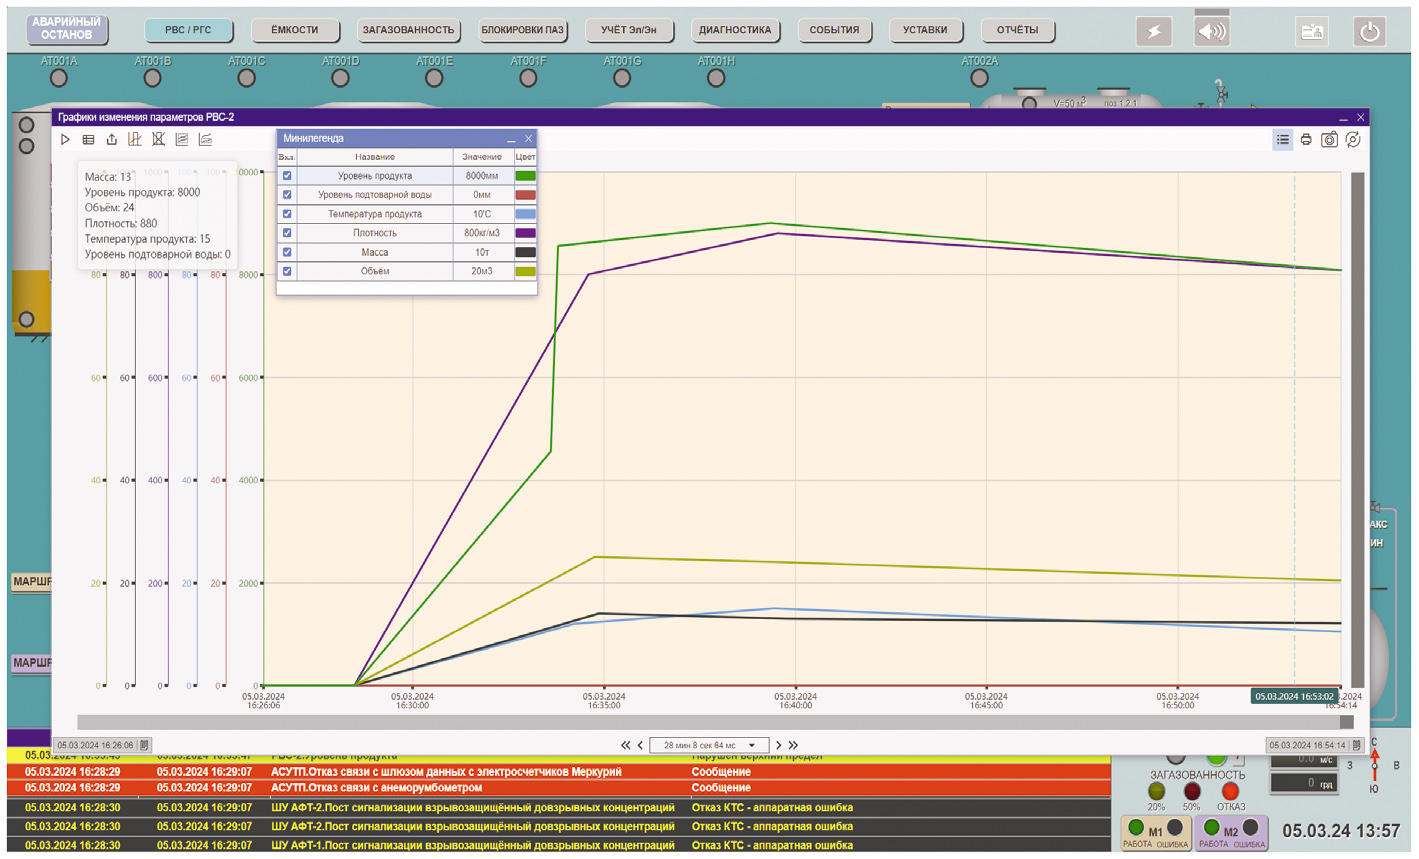1419x859 pixels.
Task: Select the play icon in the graph toolbar
Action: (x=65, y=139)
